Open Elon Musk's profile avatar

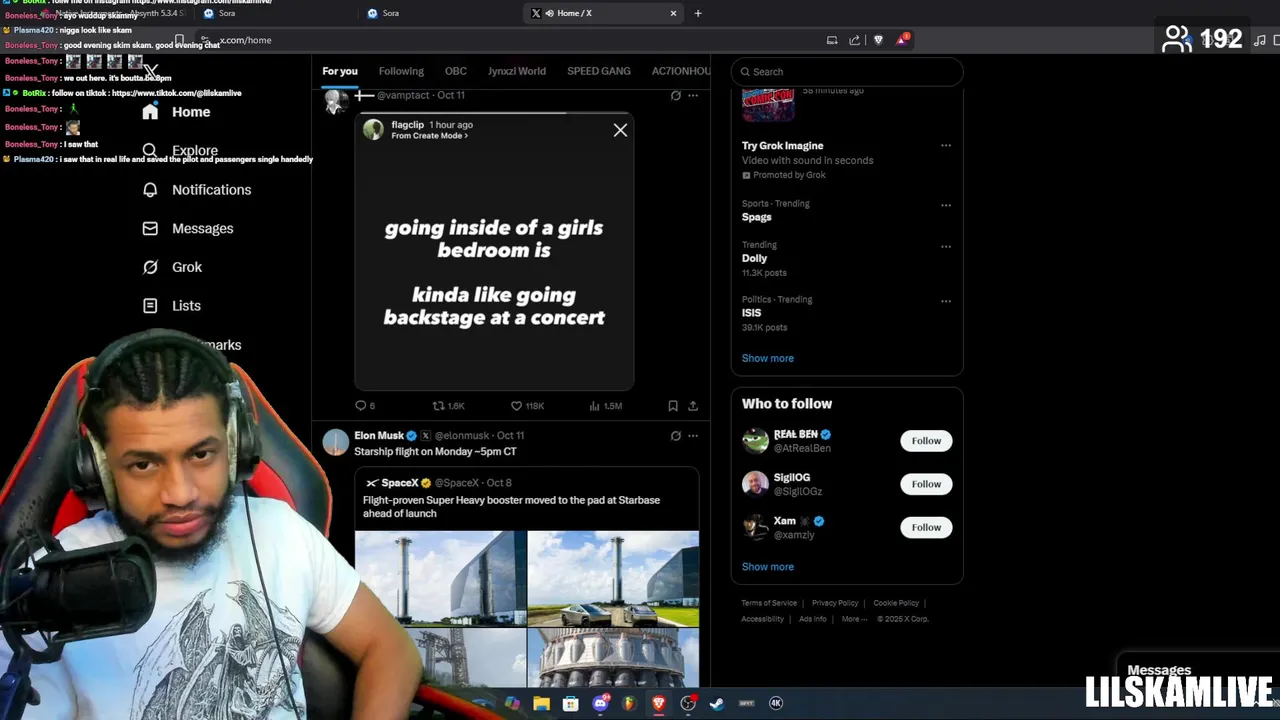[336, 442]
